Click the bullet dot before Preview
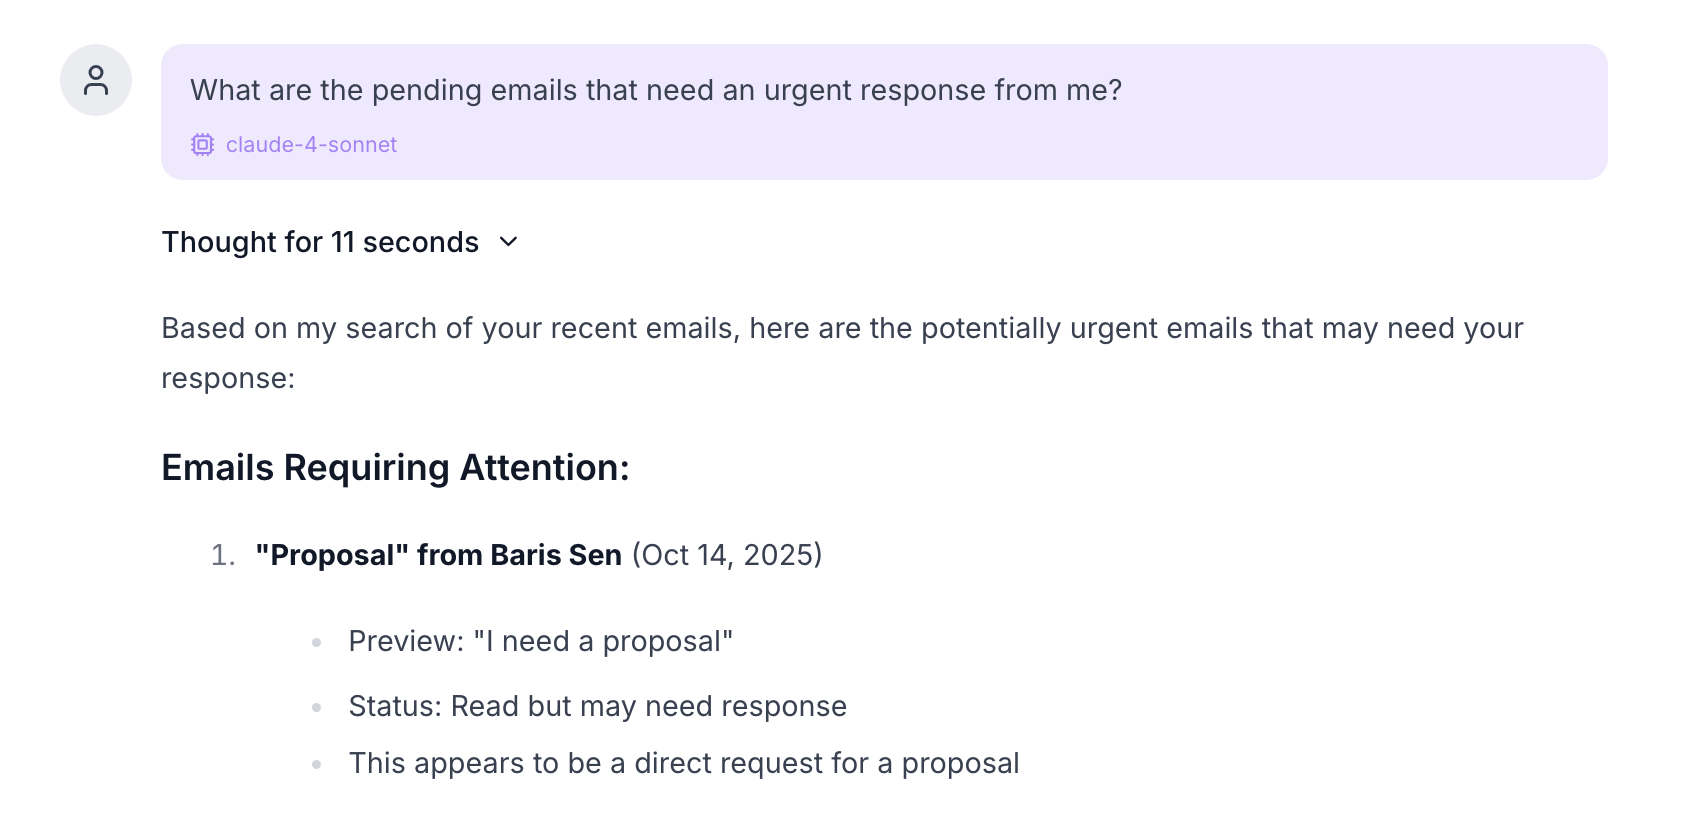The image size is (1704, 816). coord(317,643)
